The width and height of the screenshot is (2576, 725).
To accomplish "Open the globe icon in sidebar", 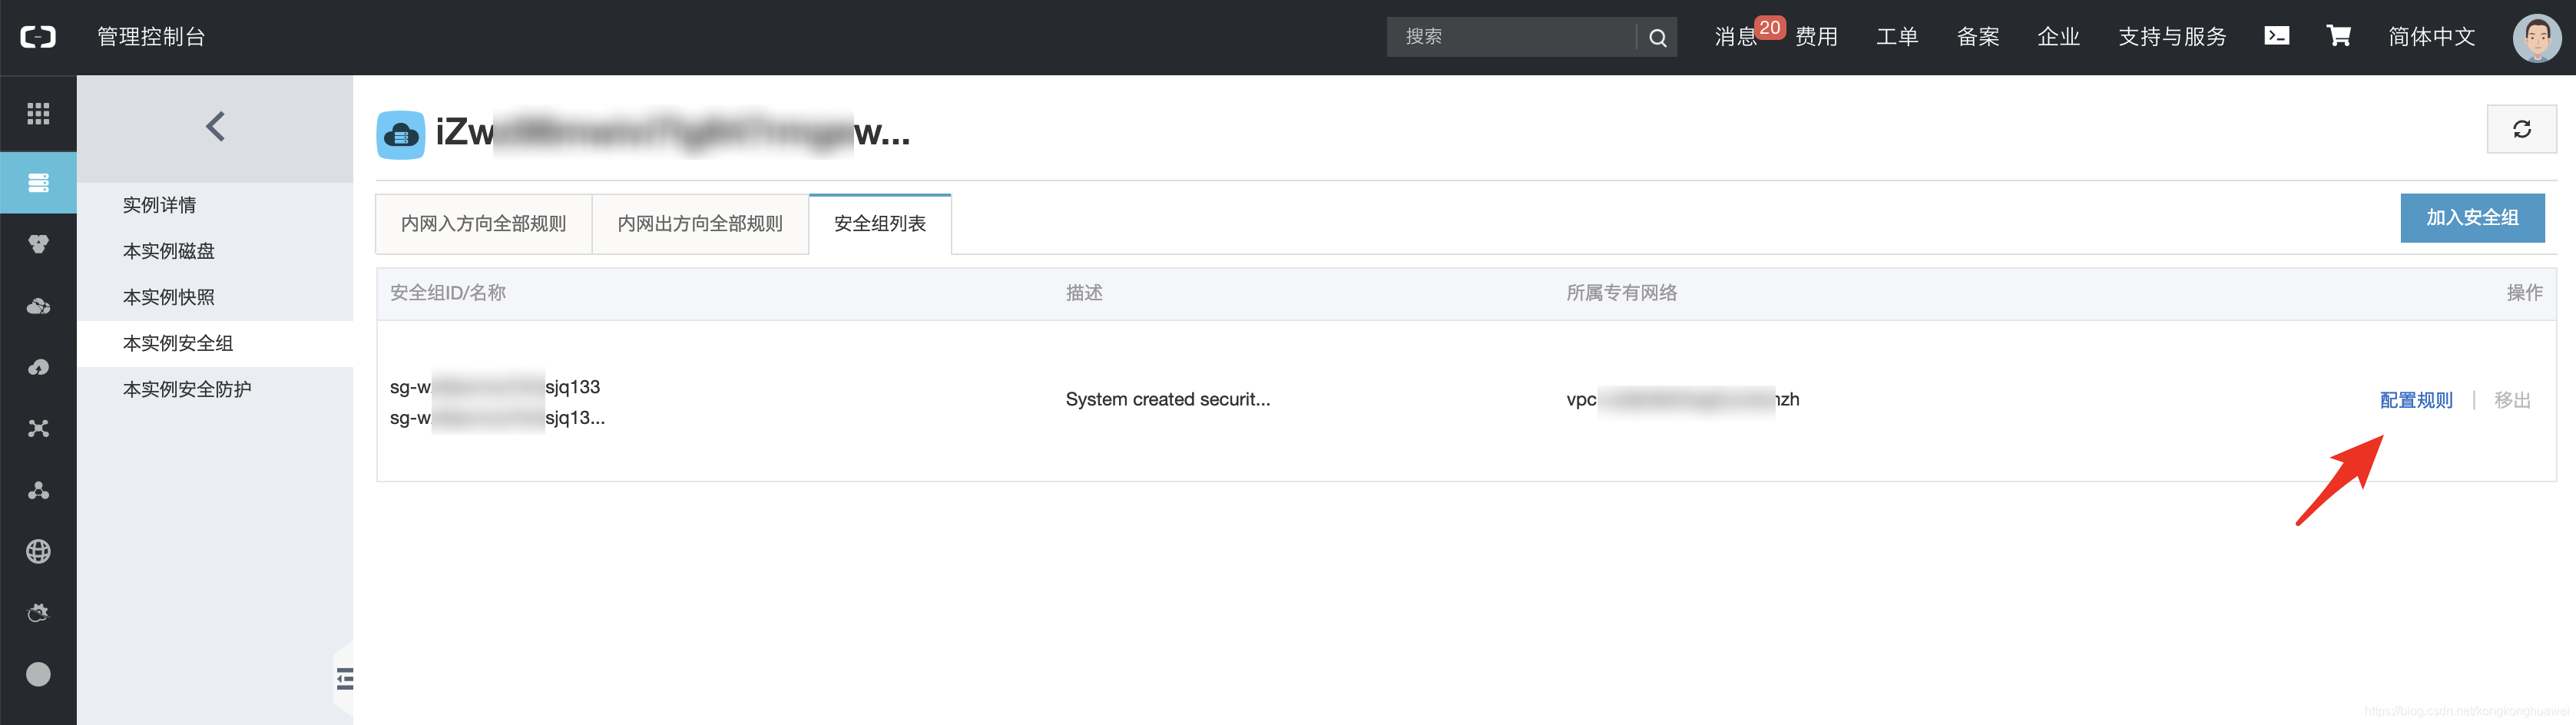I will [38, 551].
